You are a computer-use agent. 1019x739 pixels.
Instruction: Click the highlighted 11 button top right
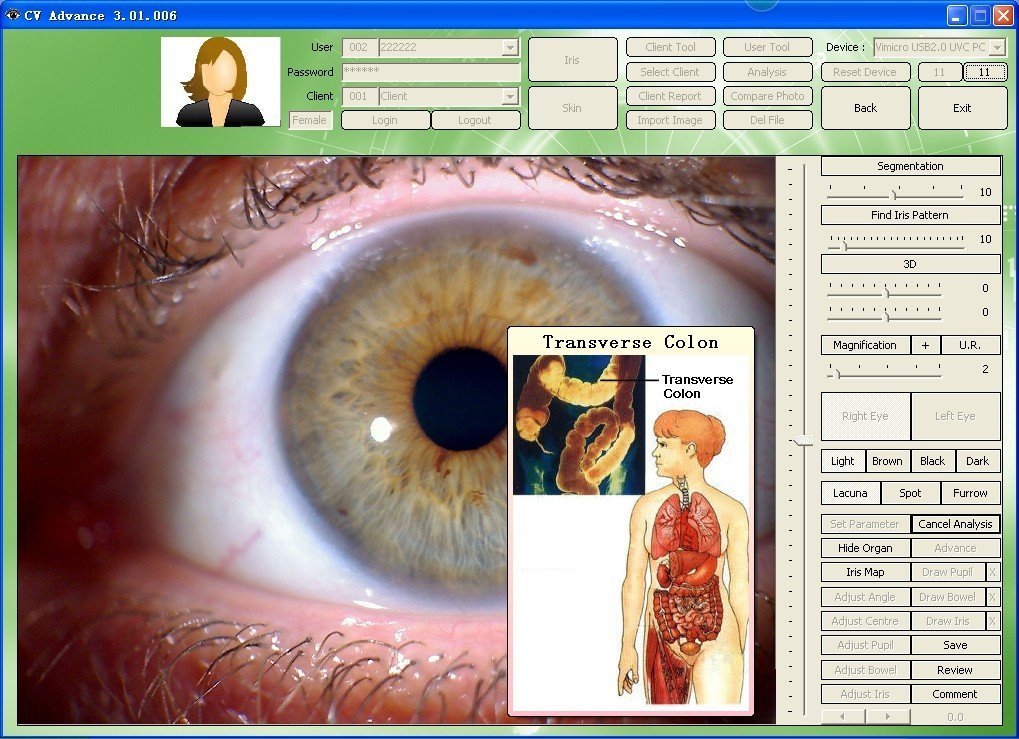[x=987, y=71]
